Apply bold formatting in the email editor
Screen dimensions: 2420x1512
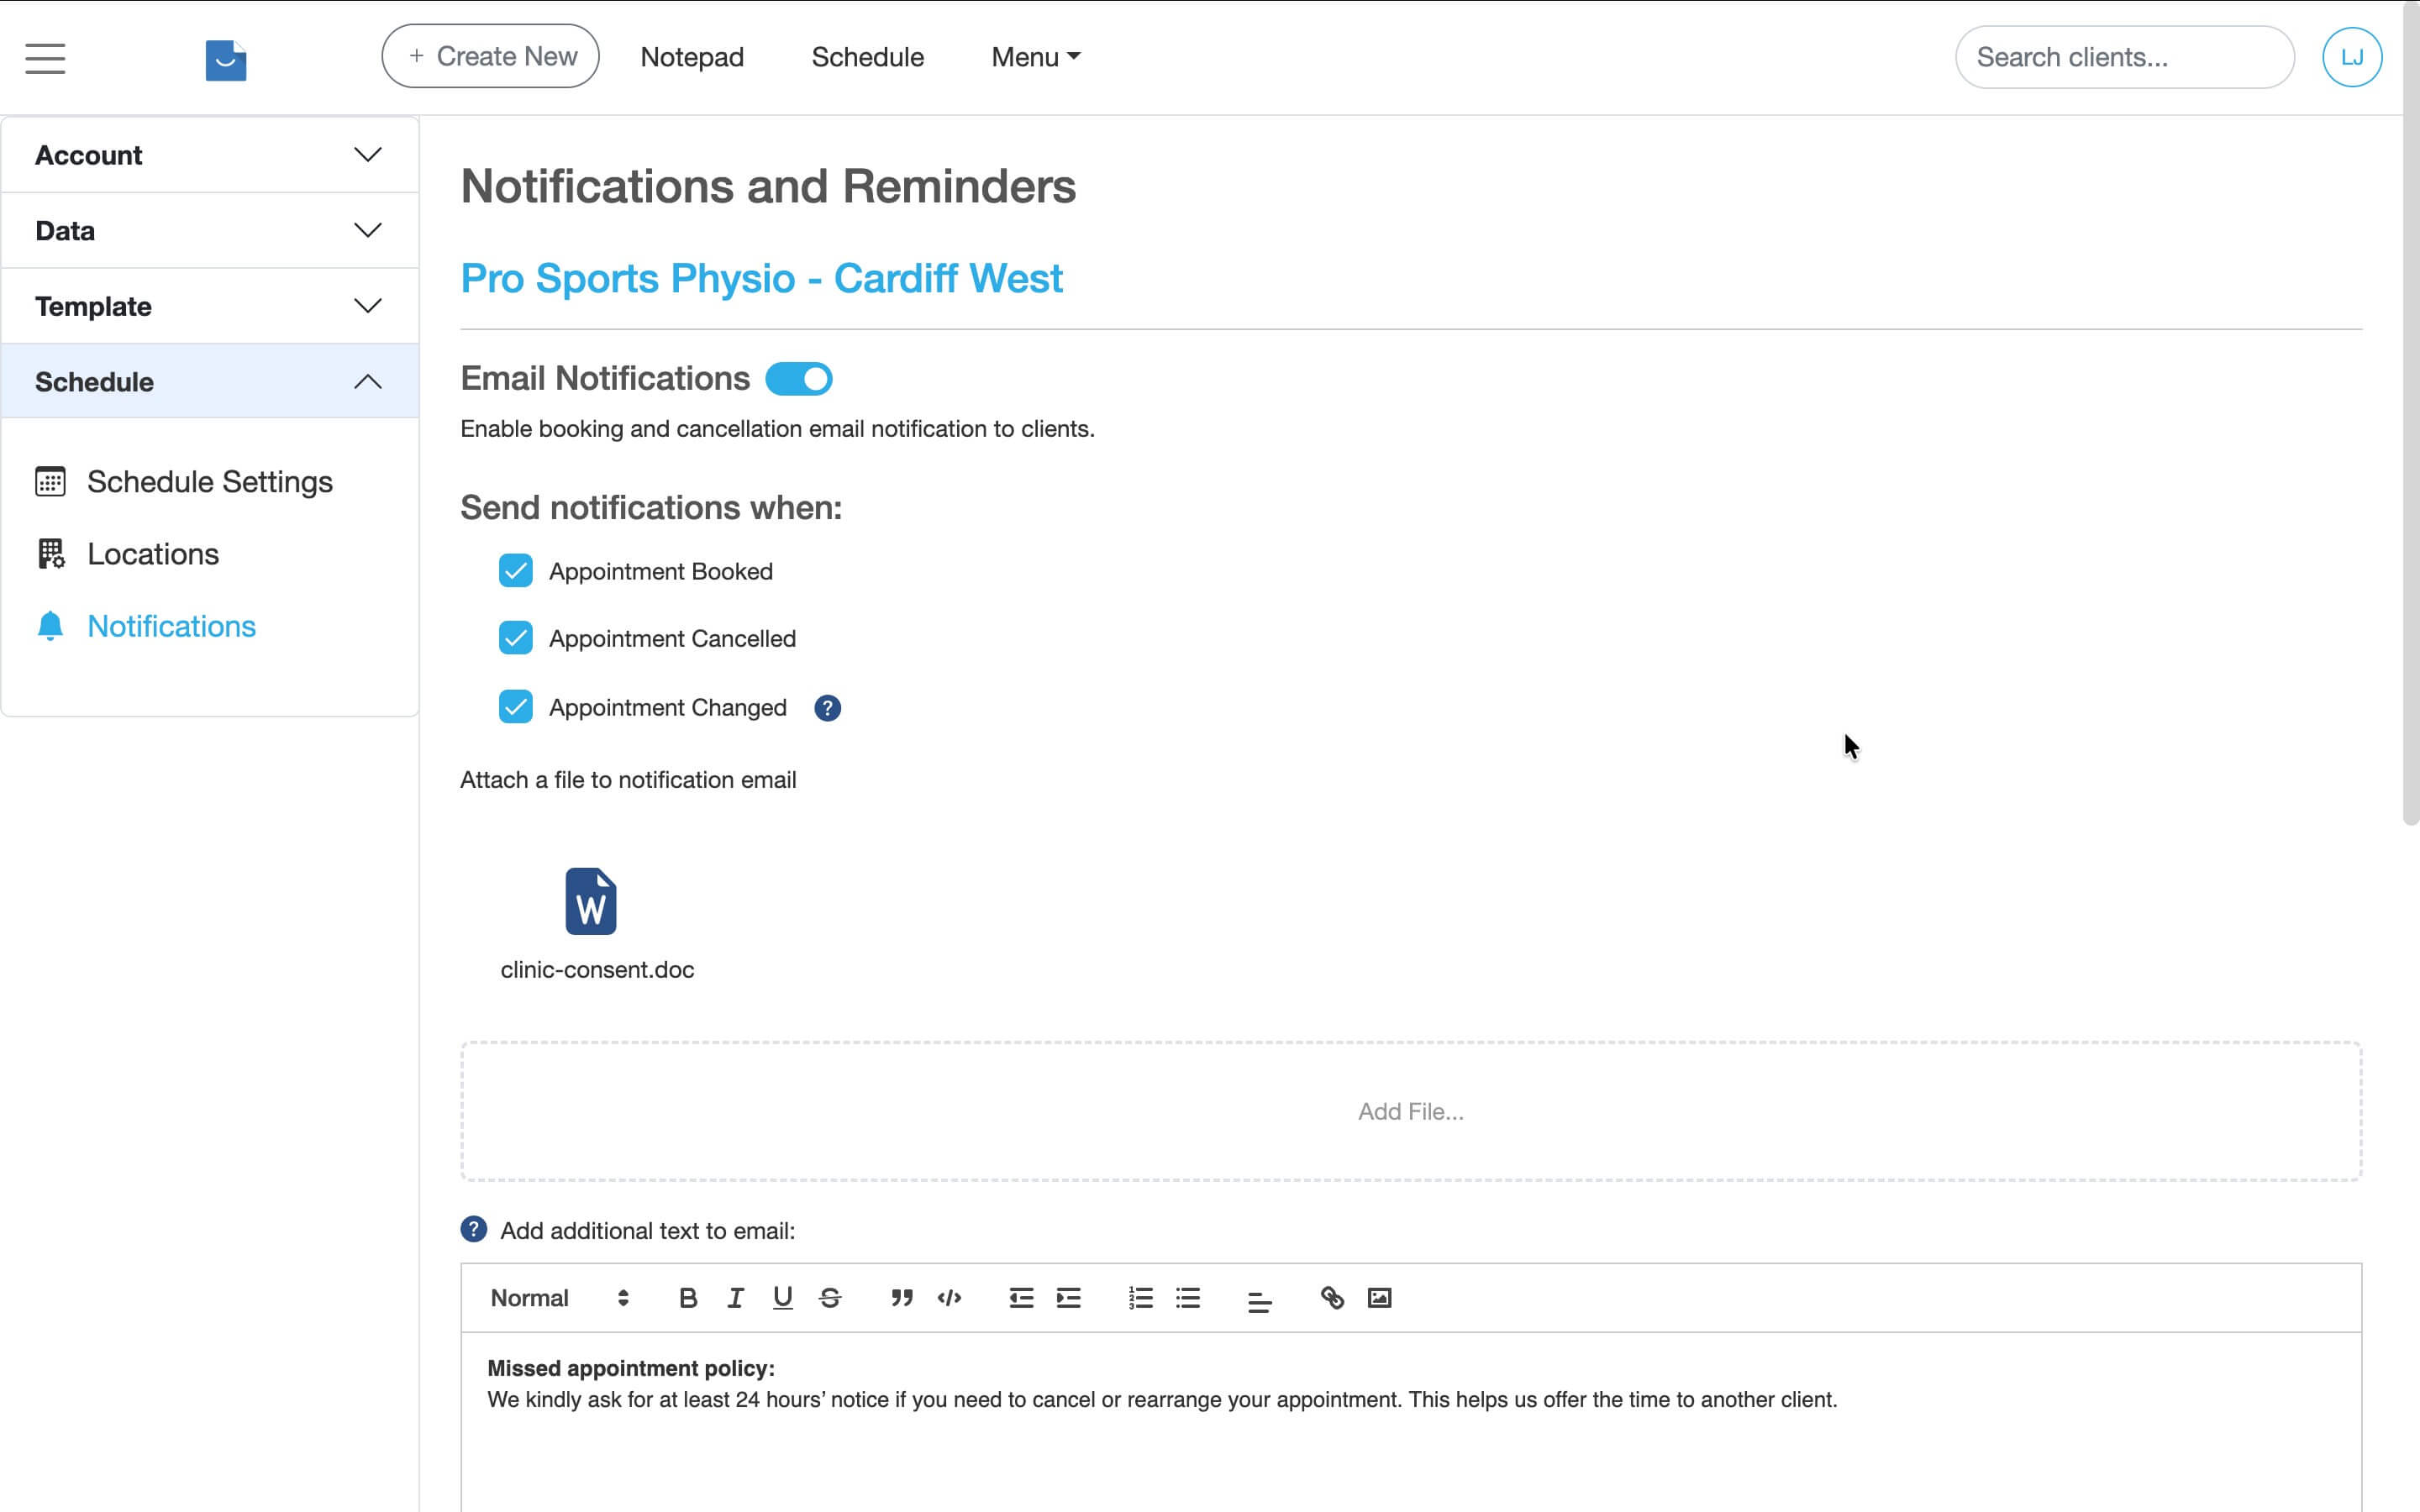688,1297
